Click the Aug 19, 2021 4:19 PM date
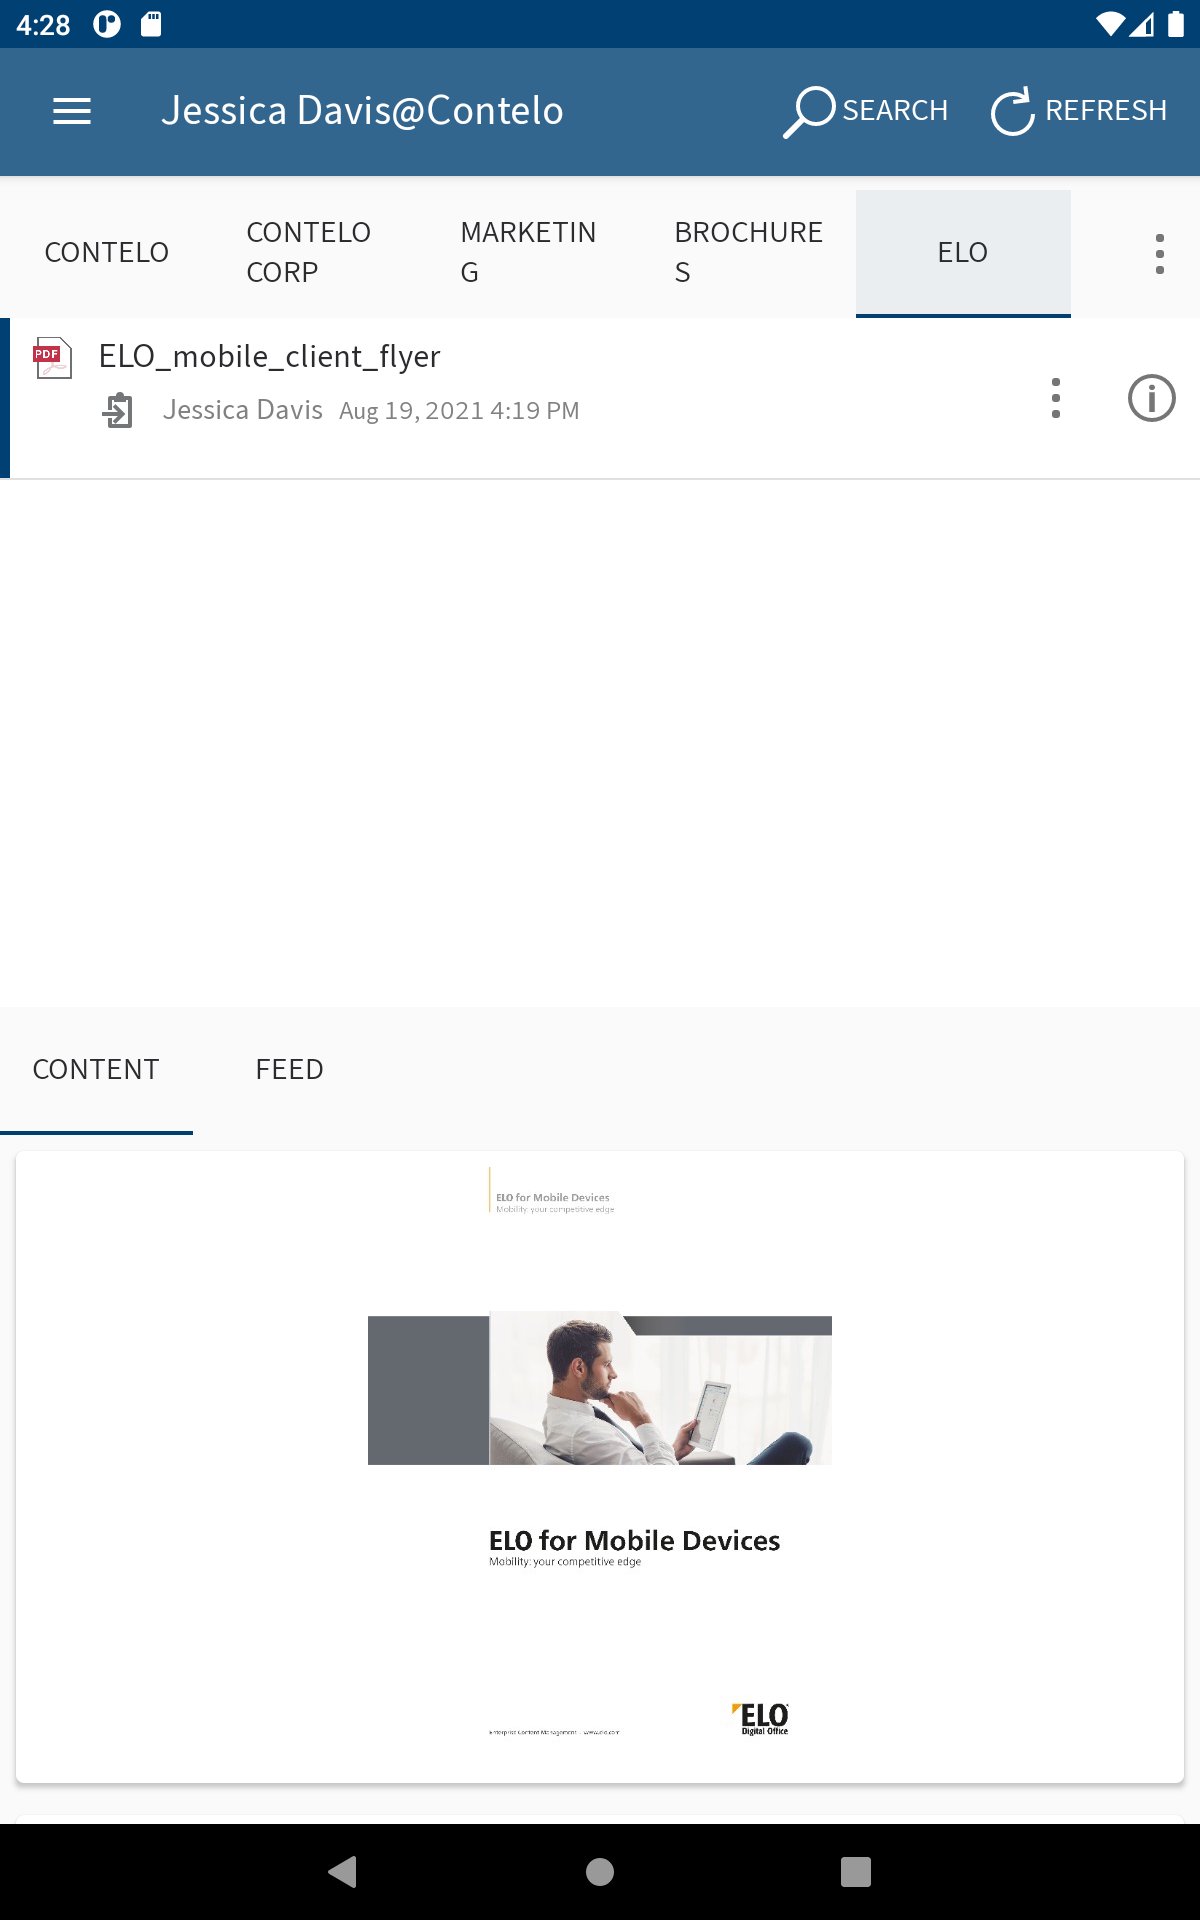 [x=459, y=411]
